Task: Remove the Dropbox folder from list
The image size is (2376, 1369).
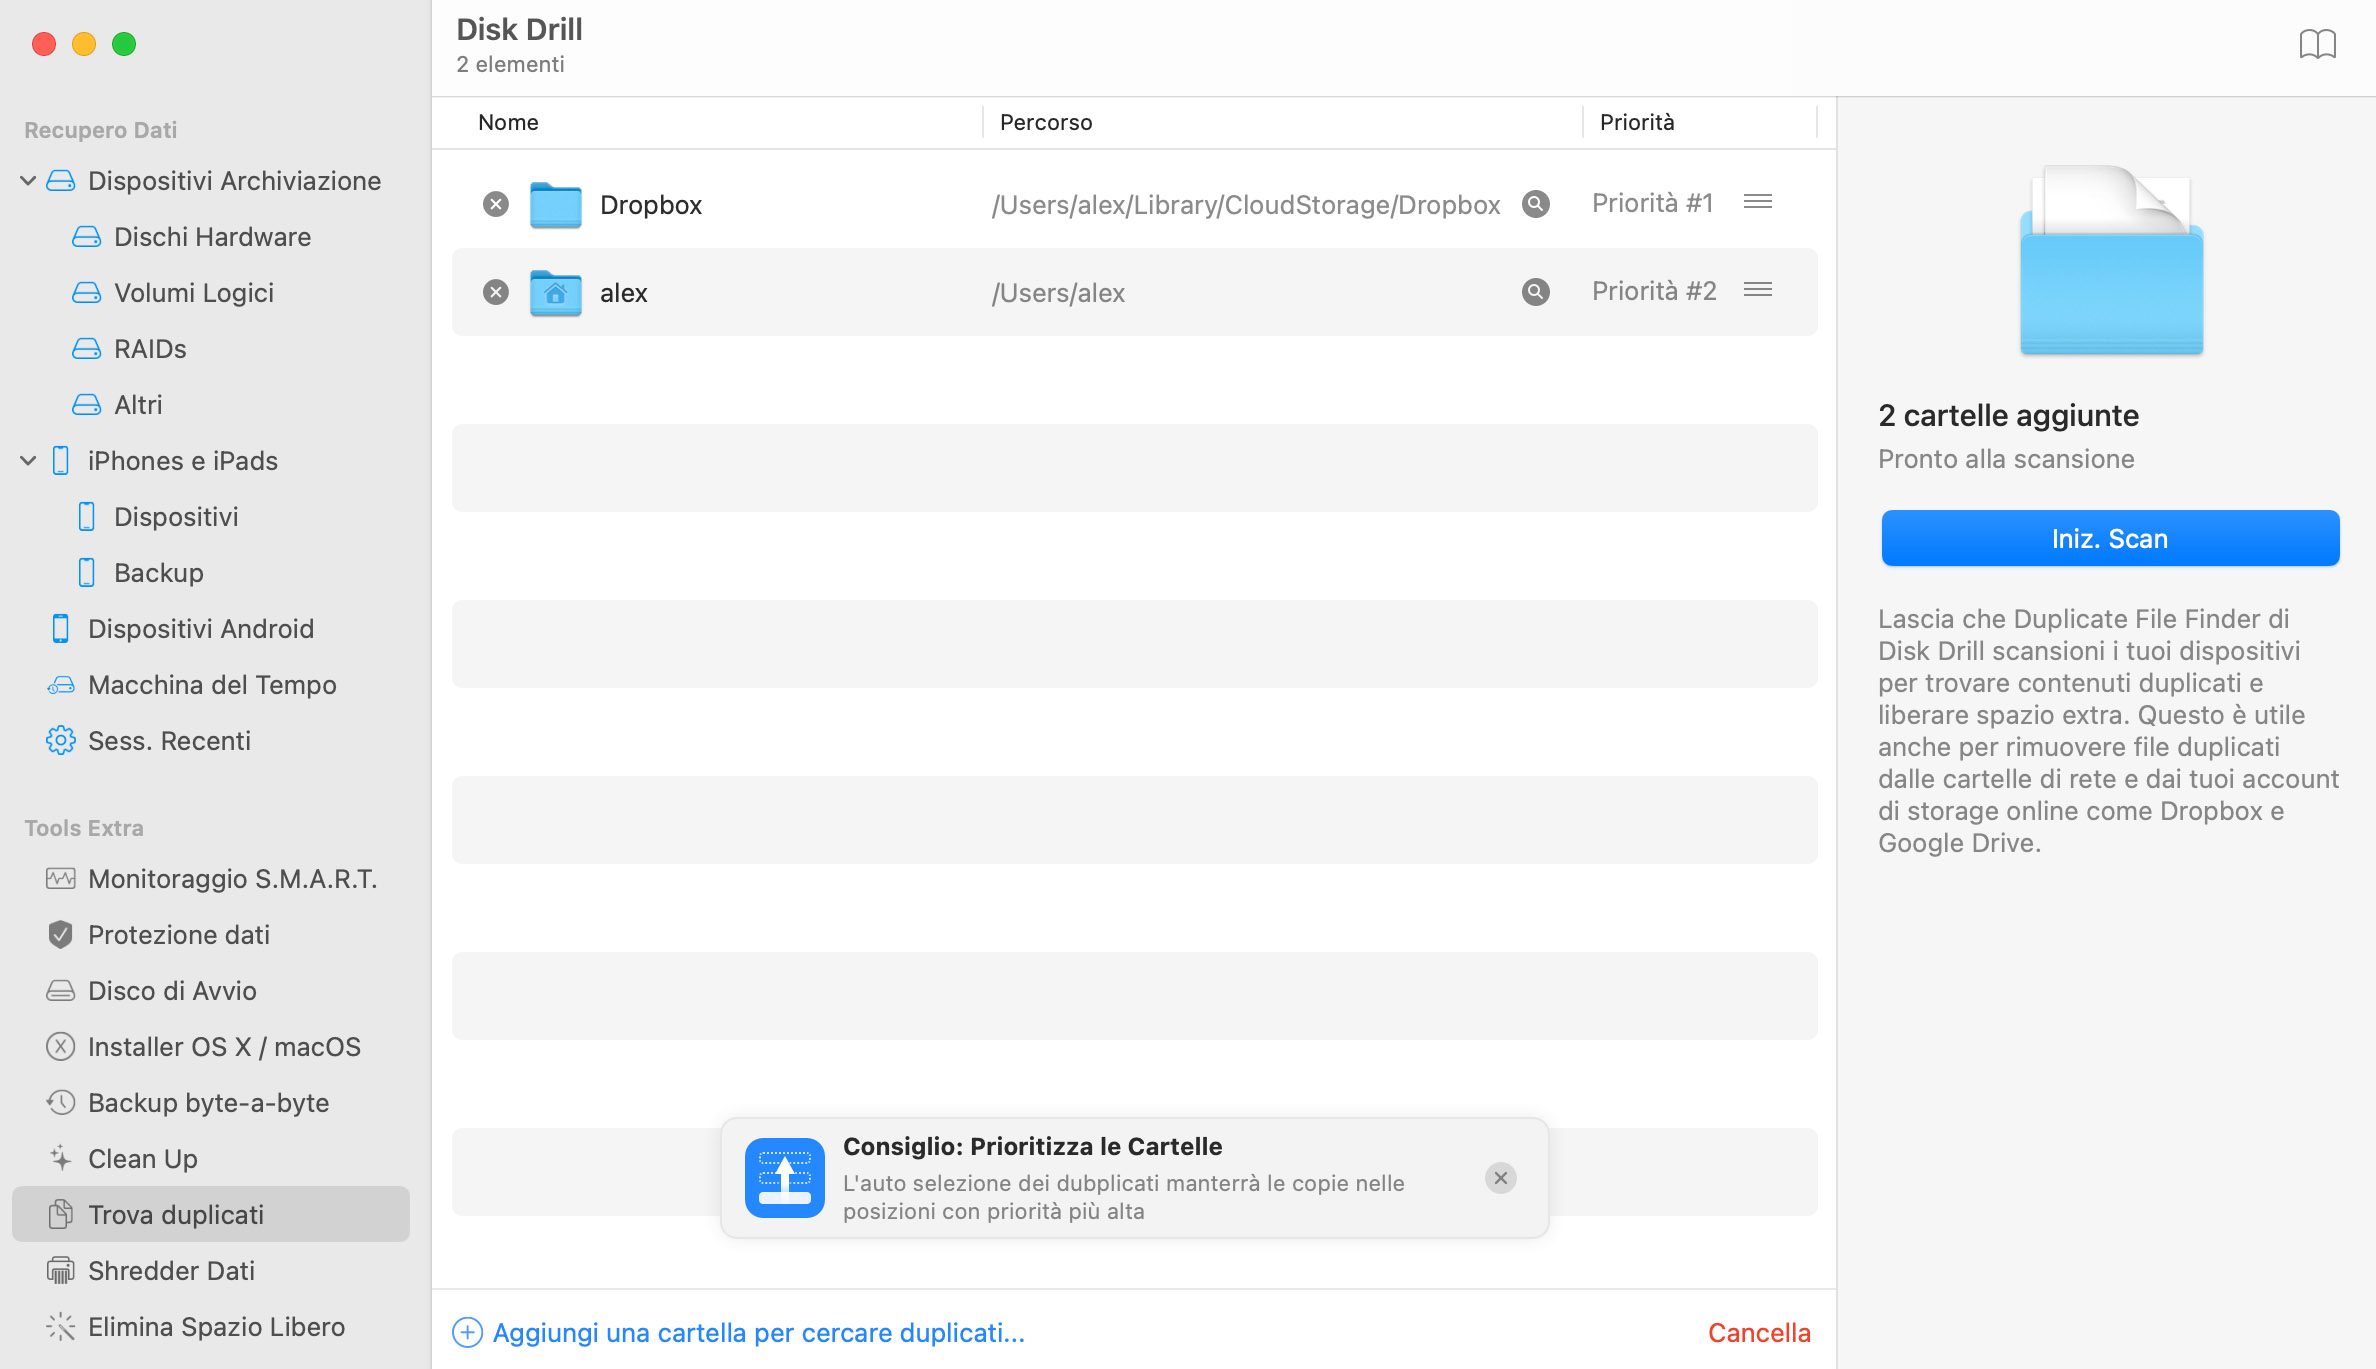Action: [x=496, y=204]
